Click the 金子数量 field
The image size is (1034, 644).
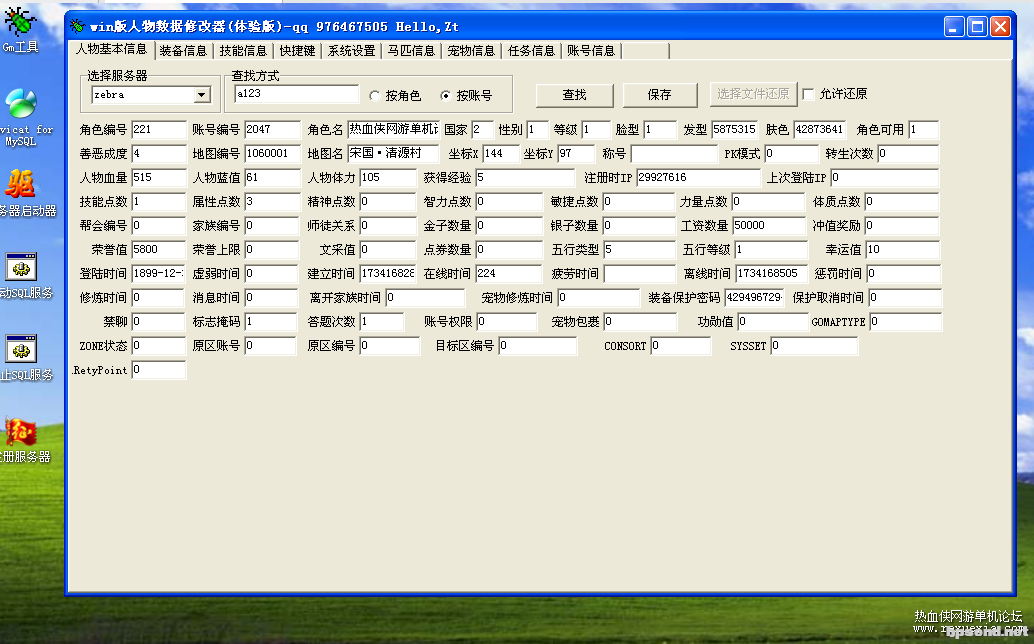[508, 225]
